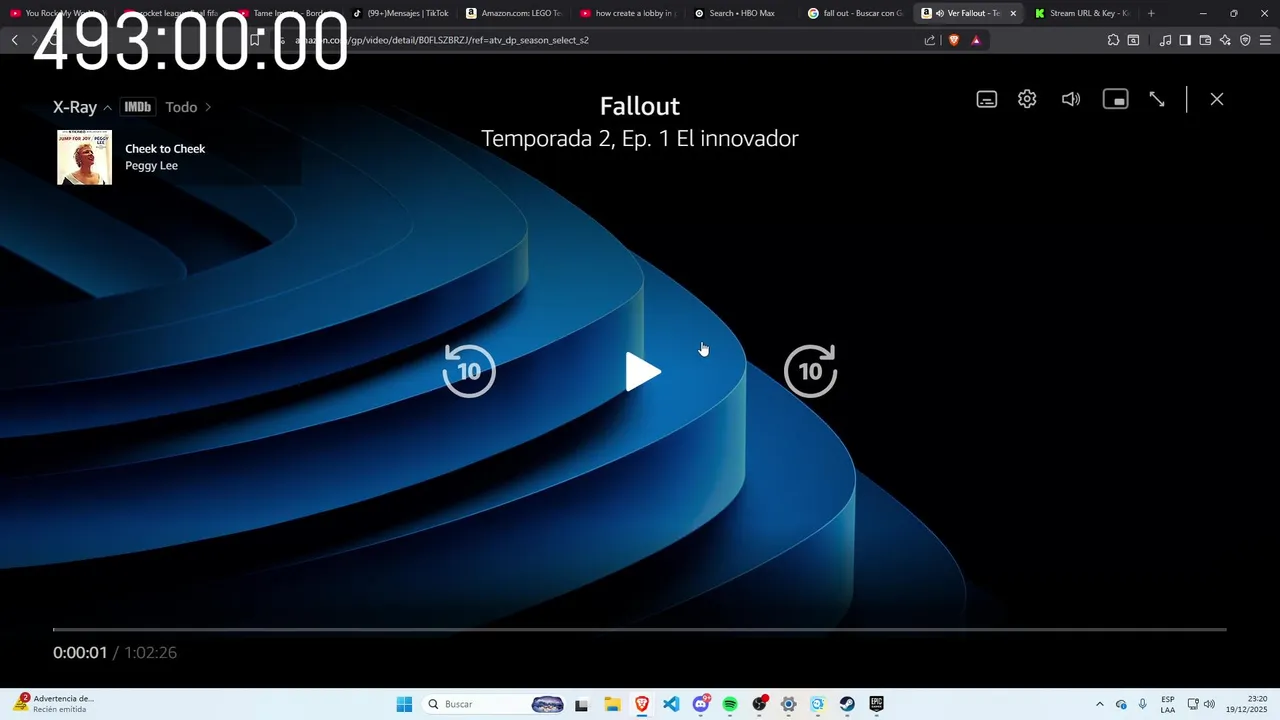This screenshot has height=720, width=1280.
Task: Skip forward 10 seconds
Action: click(x=810, y=371)
